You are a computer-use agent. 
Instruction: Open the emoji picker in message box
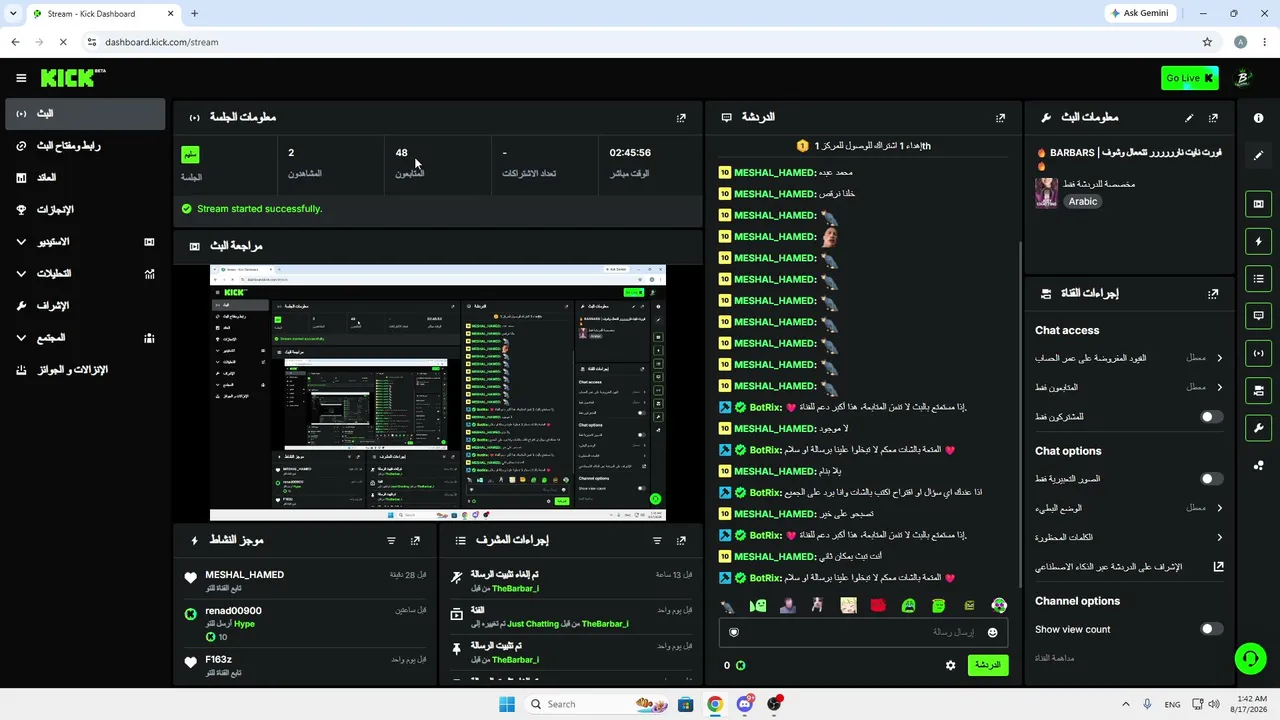tap(992, 632)
